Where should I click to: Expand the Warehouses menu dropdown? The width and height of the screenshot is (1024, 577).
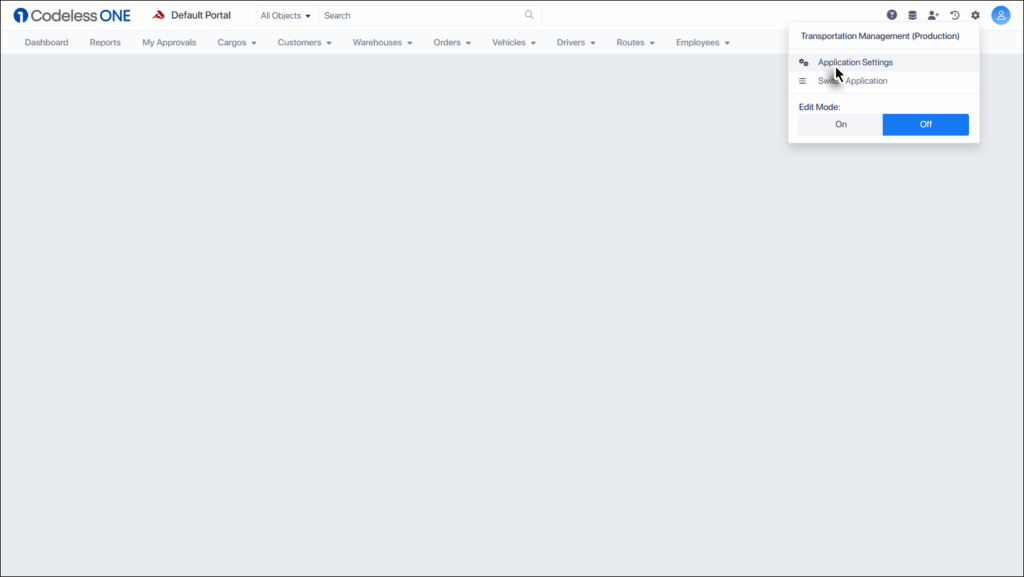point(382,43)
